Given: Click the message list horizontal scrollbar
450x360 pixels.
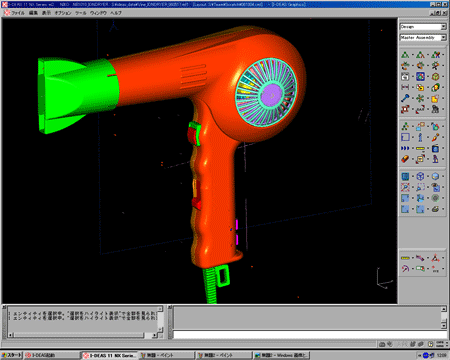Looking at the screenshot, I should [x=83, y=335].
